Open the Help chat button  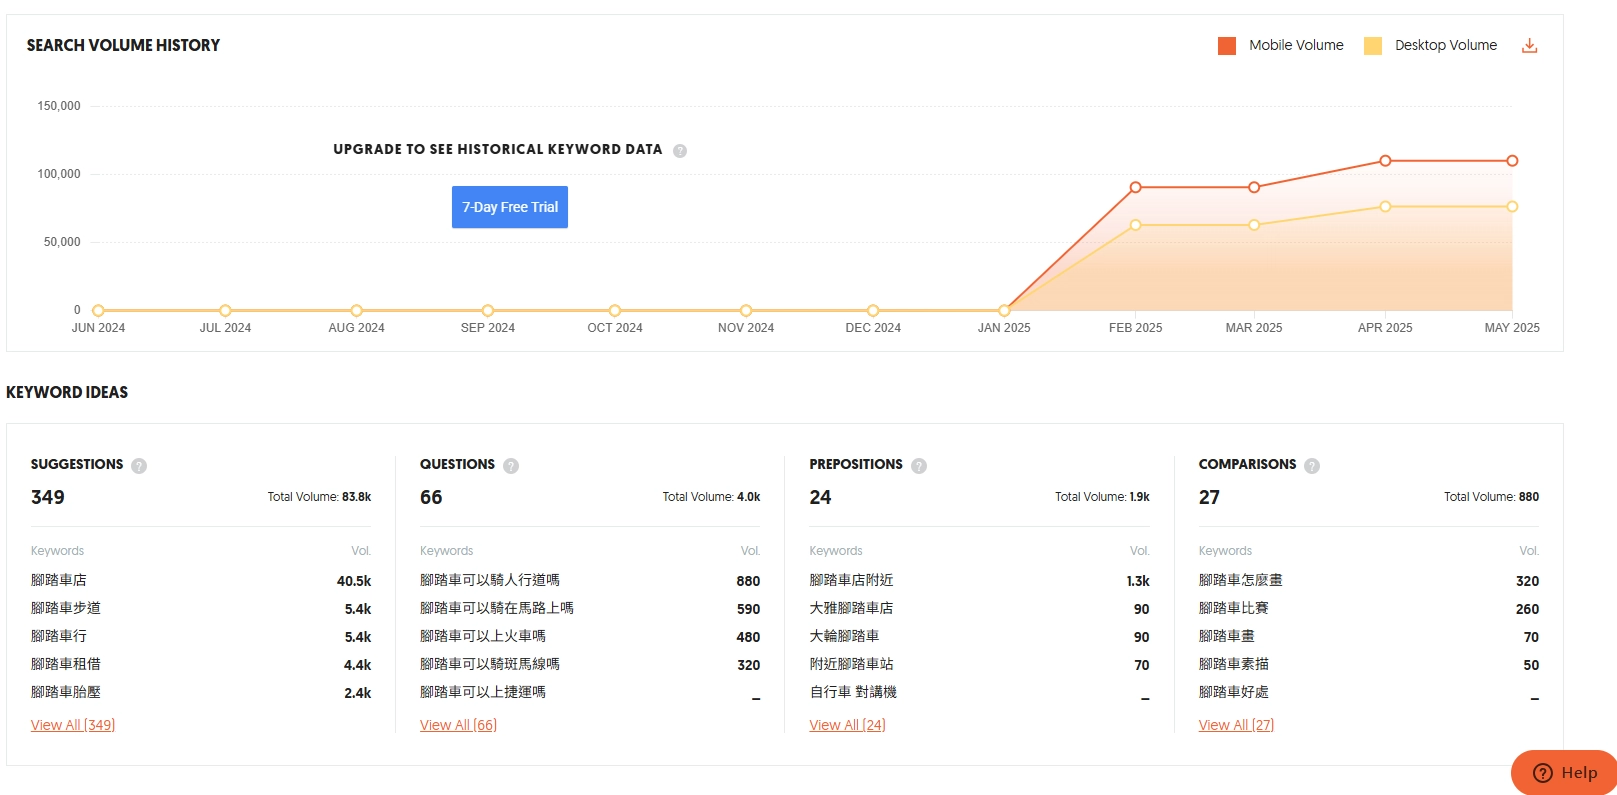1564,772
